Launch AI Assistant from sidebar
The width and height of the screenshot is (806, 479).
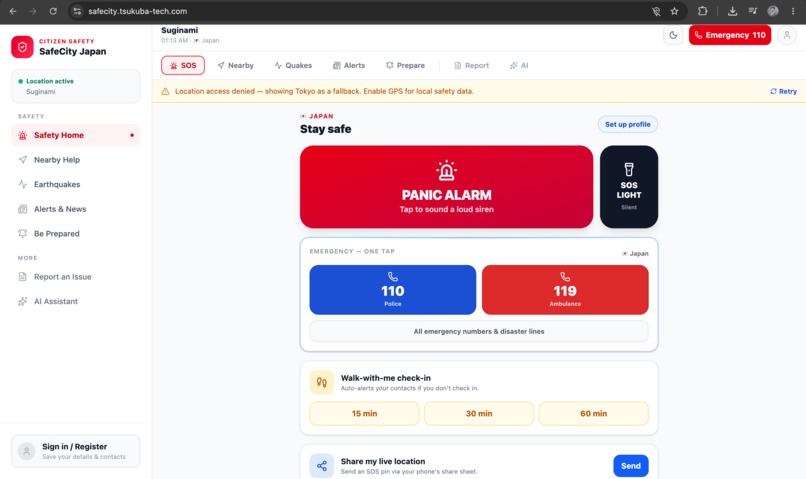click(76, 301)
